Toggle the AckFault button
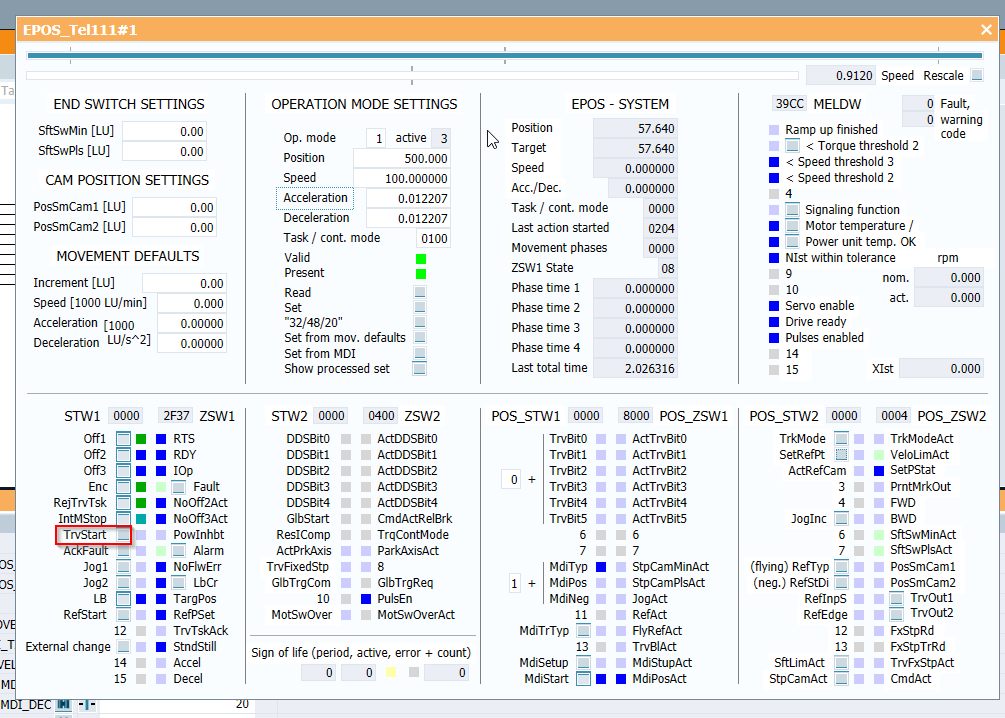This screenshot has width=1005, height=718. coord(123,551)
